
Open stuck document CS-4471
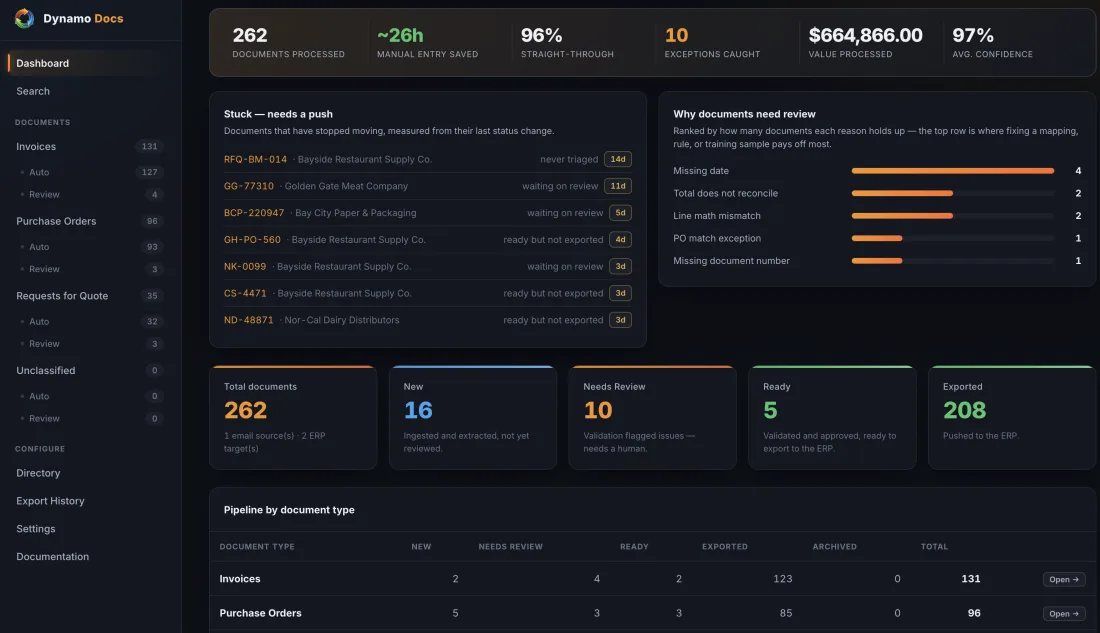point(245,293)
